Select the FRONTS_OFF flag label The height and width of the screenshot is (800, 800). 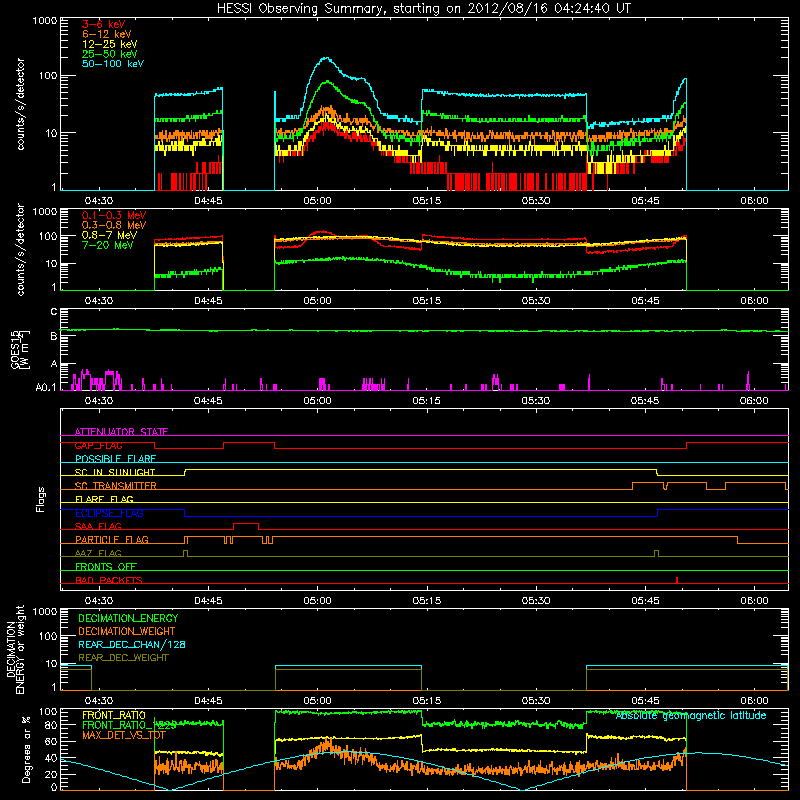(x=106, y=567)
